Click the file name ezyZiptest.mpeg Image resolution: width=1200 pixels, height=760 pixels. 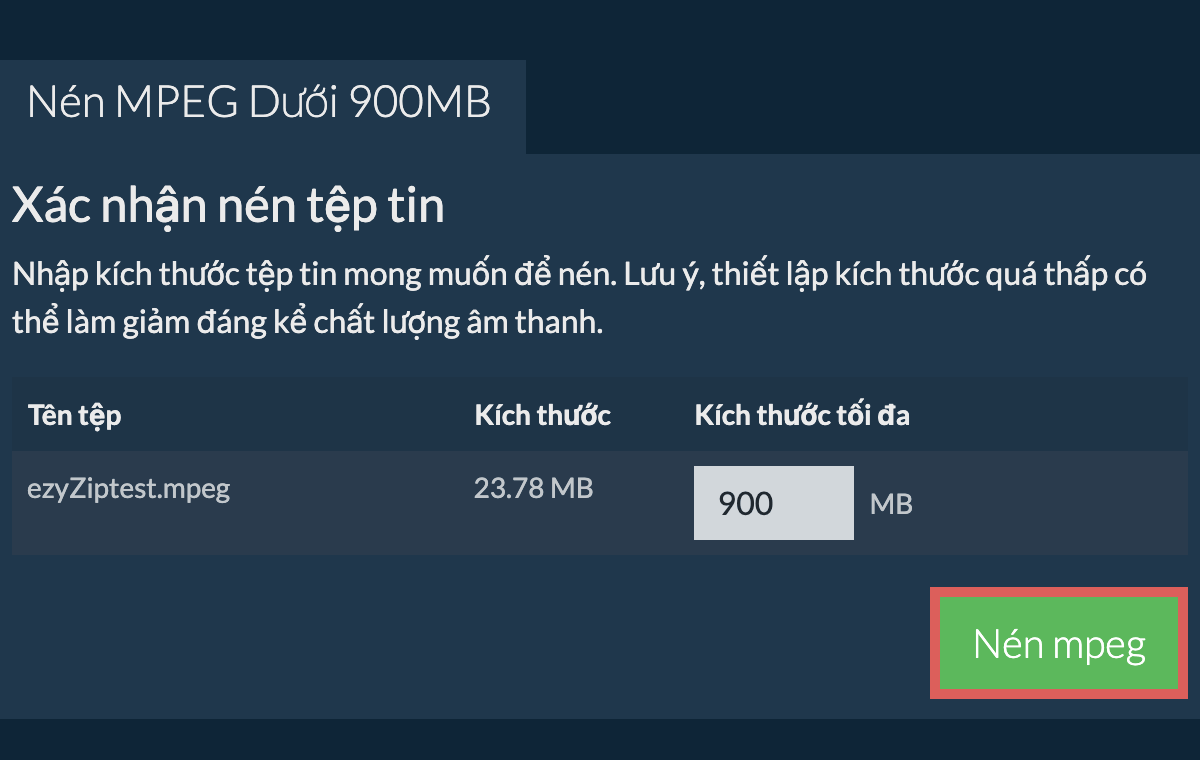pos(130,489)
